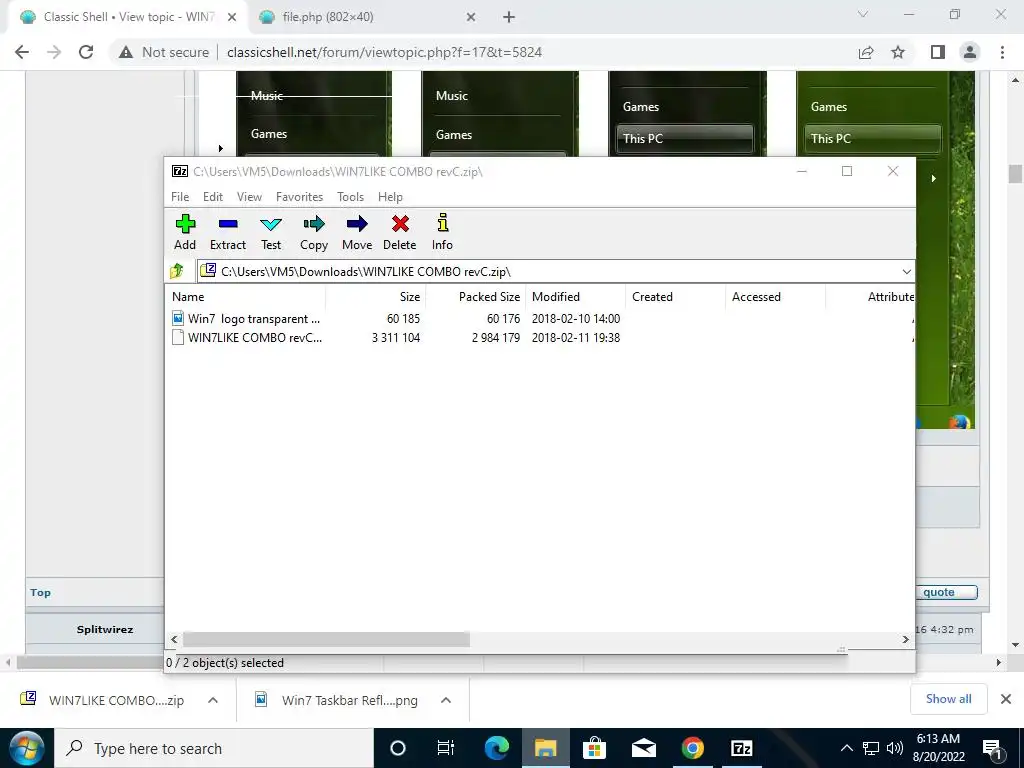Click the Windows Start orb
The height and width of the screenshot is (768, 1024).
click(x=26, y=748)
